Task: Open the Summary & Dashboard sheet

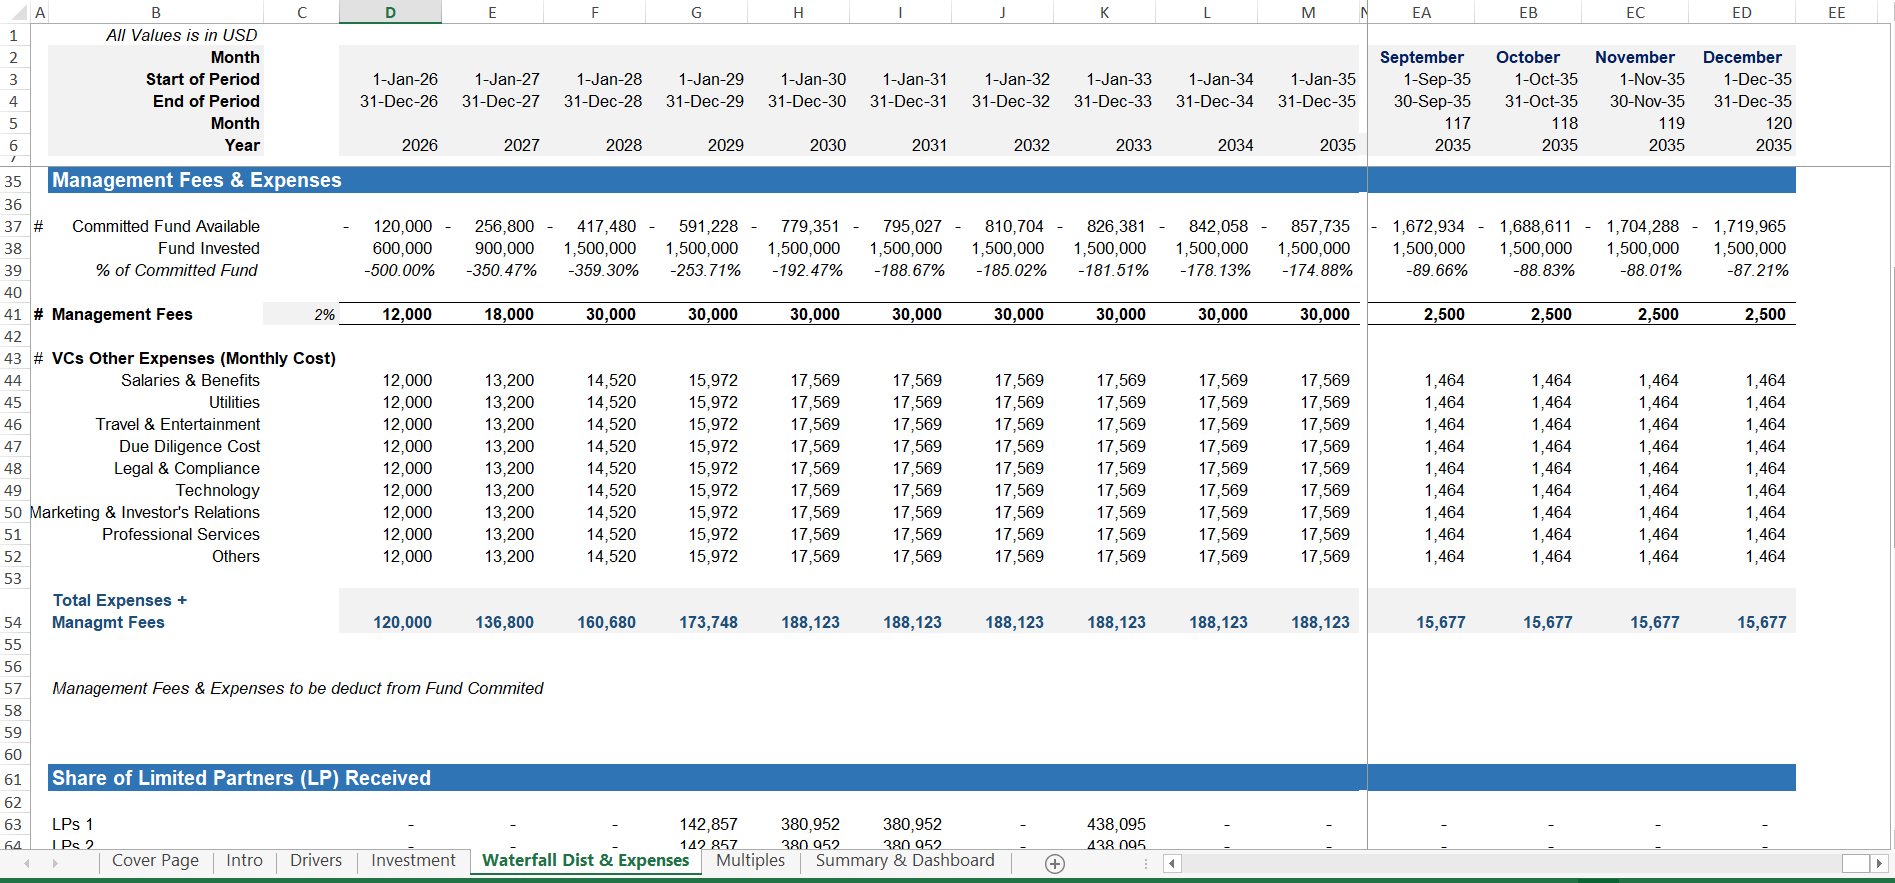Action: point(904,861)
